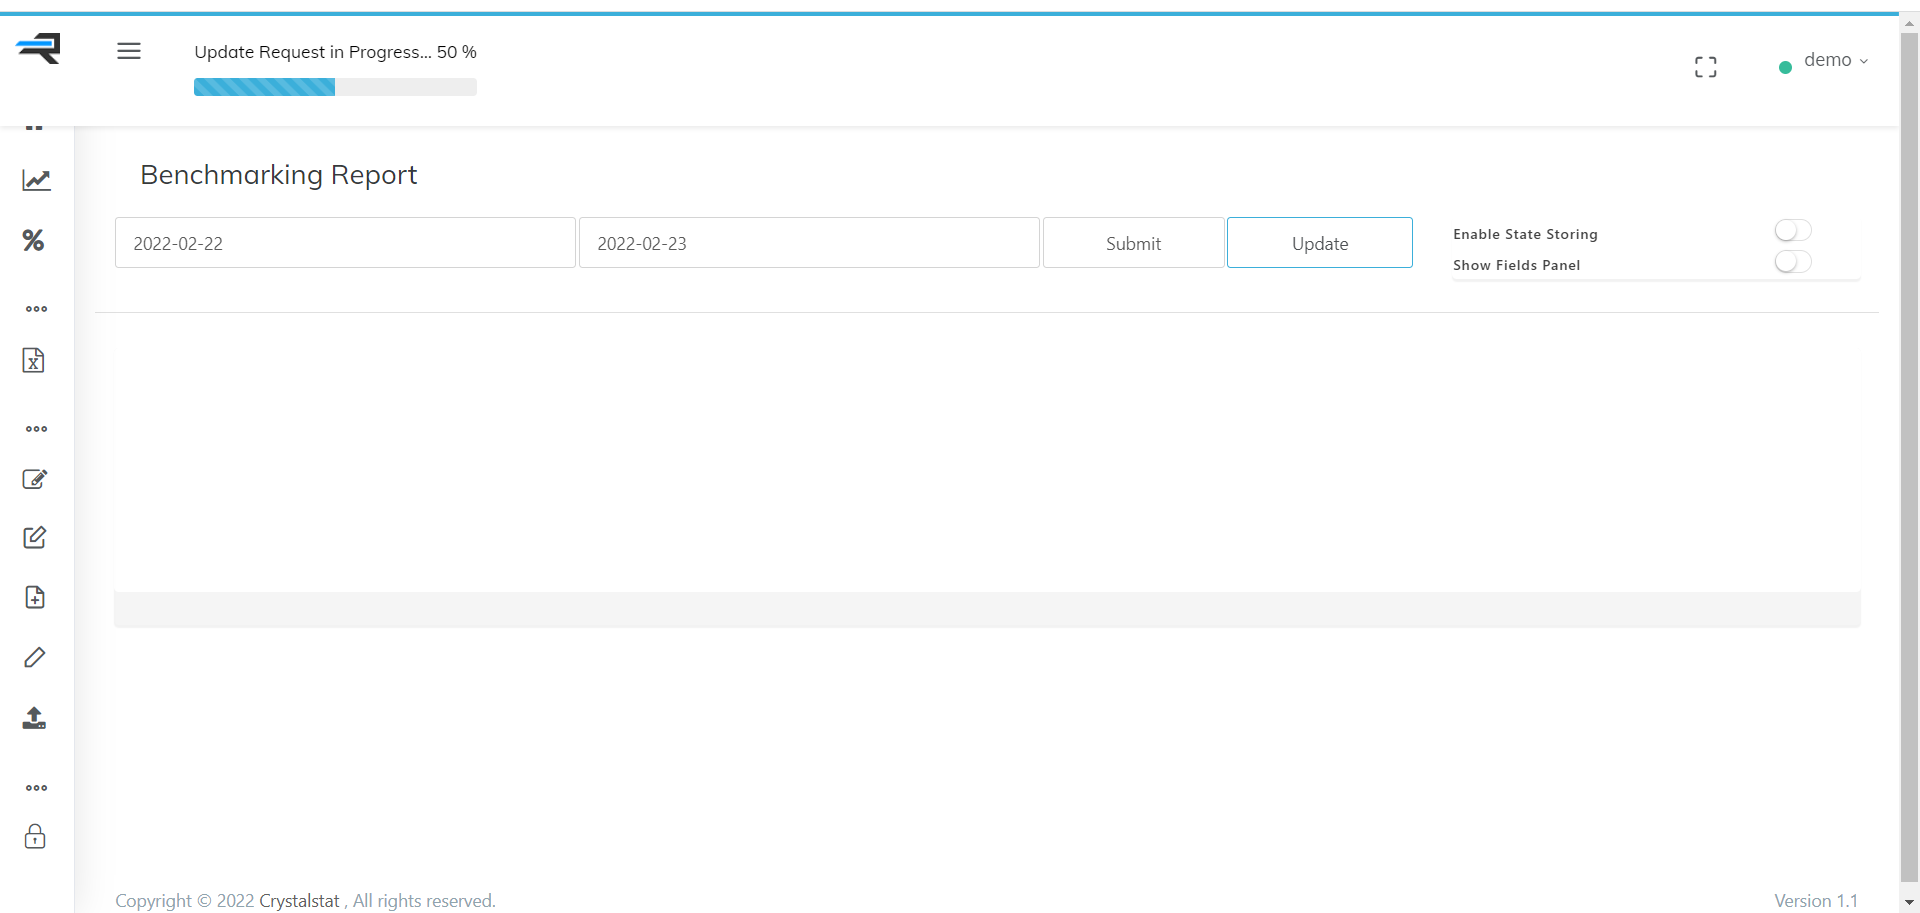Open the hamburger menu
This screenshot has height=913, width=1920.
tap(129, 51)
